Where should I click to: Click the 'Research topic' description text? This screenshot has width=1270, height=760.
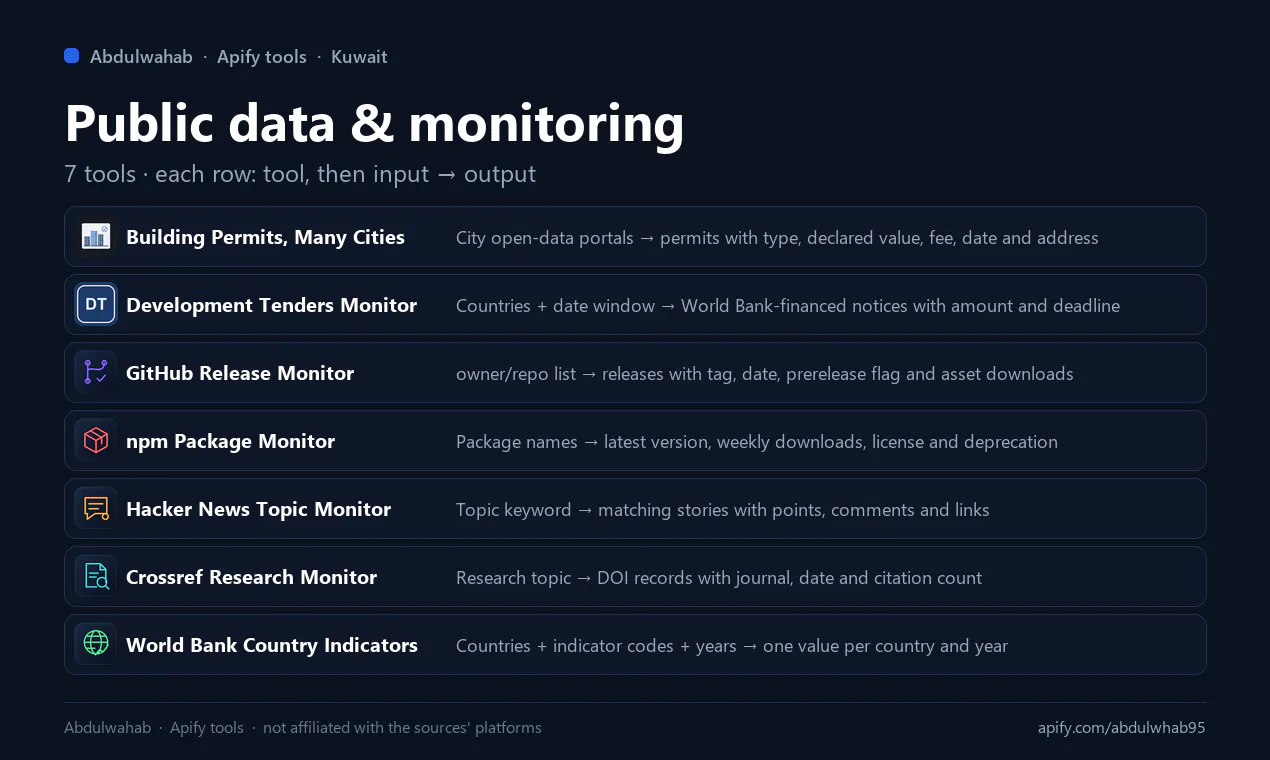click(x=719, y=578)
